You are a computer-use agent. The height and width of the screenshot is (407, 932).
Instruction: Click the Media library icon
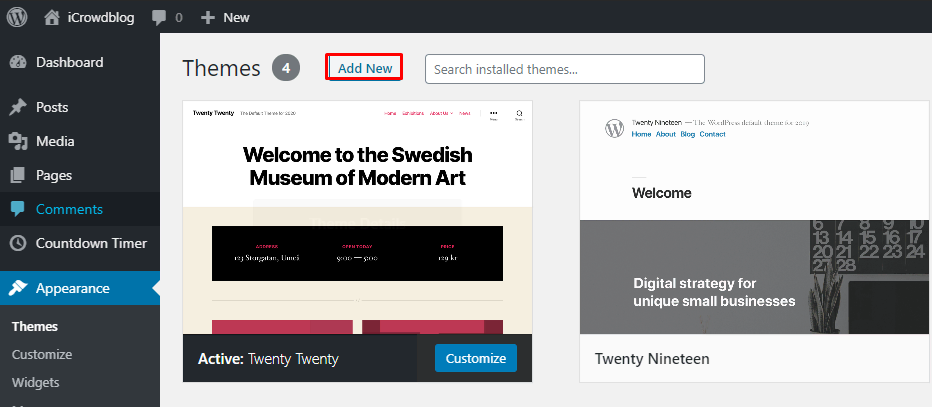click(x=18, y=141)
